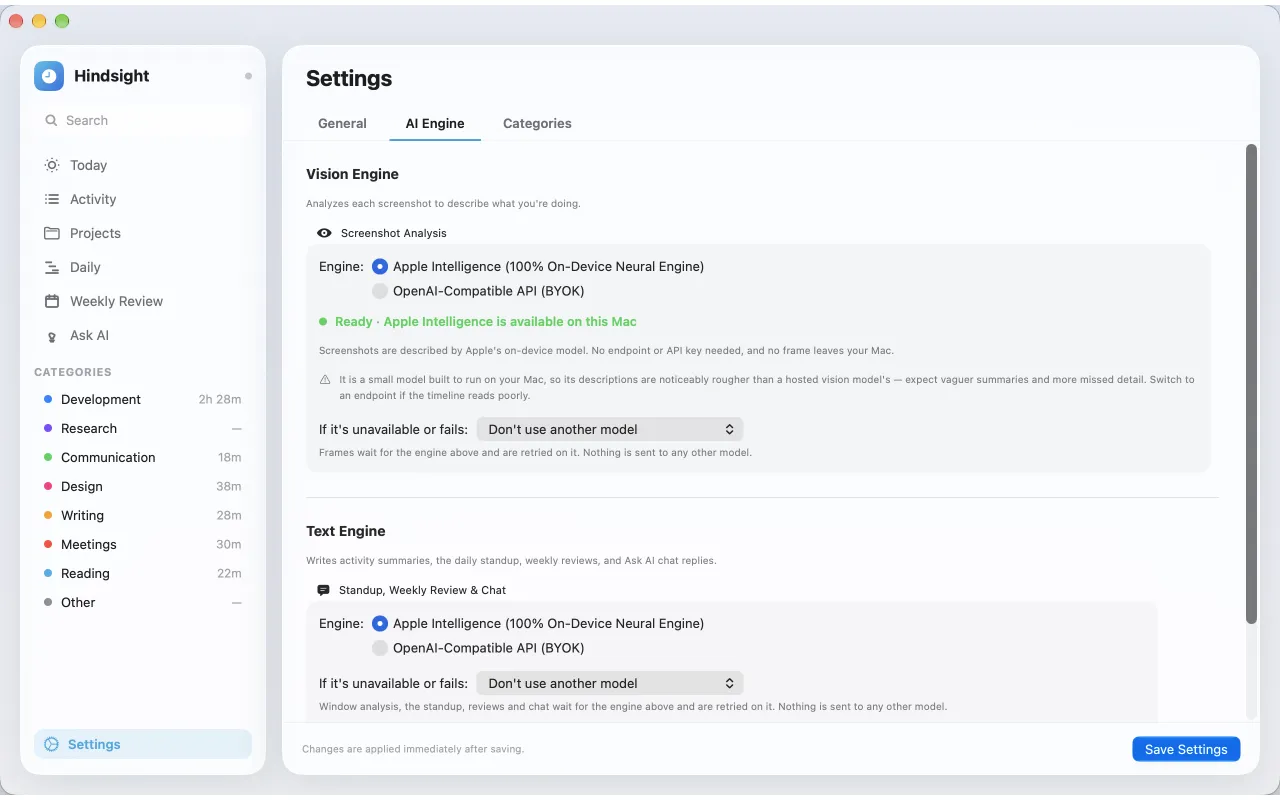Click the red Meetings category dot
This screenshot has height=800, width=1280.
pyautogui.click(x=48, y=544)
